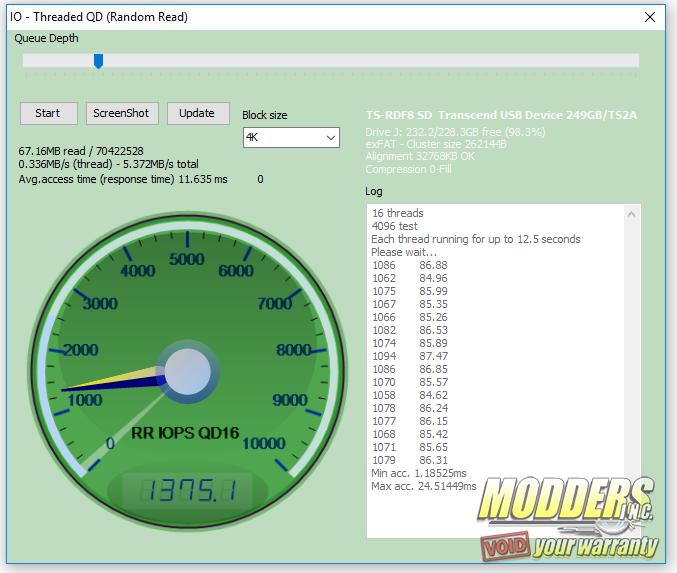Click the '16 threads' log line
This screenshot has height=573, width=677.
(x=398, y=213)
